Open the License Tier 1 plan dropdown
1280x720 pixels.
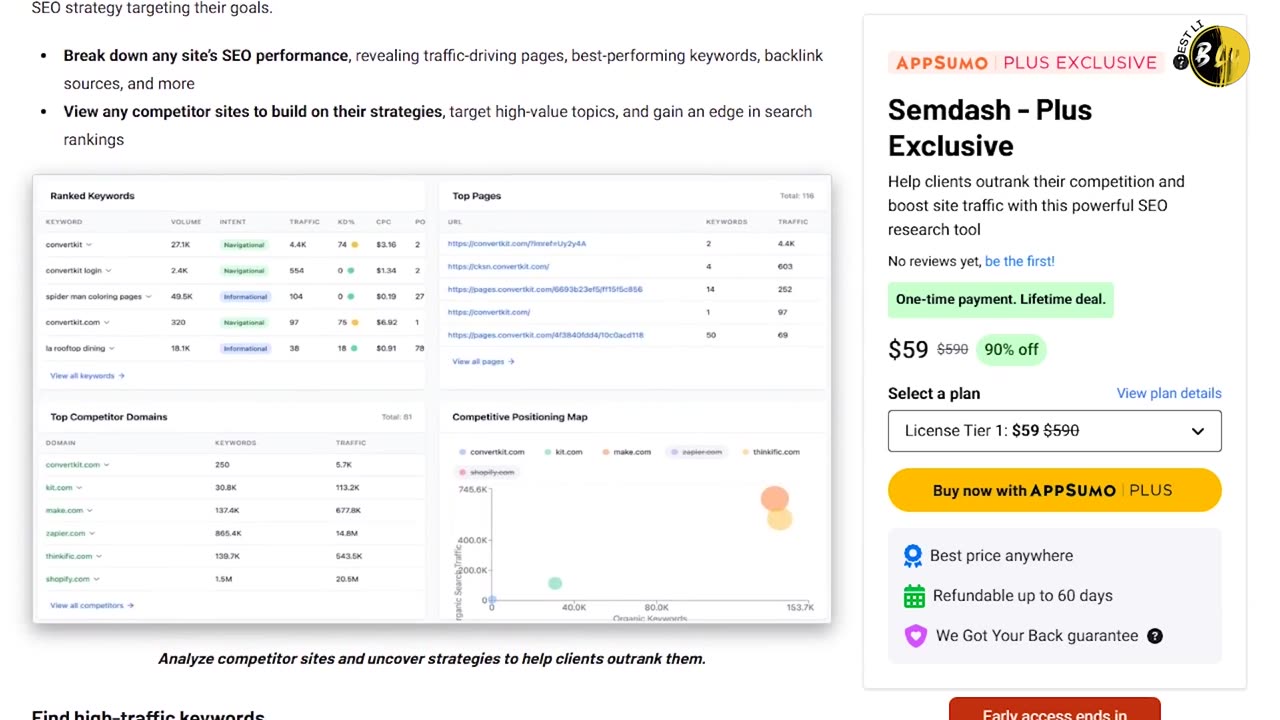click(1054, 431)
